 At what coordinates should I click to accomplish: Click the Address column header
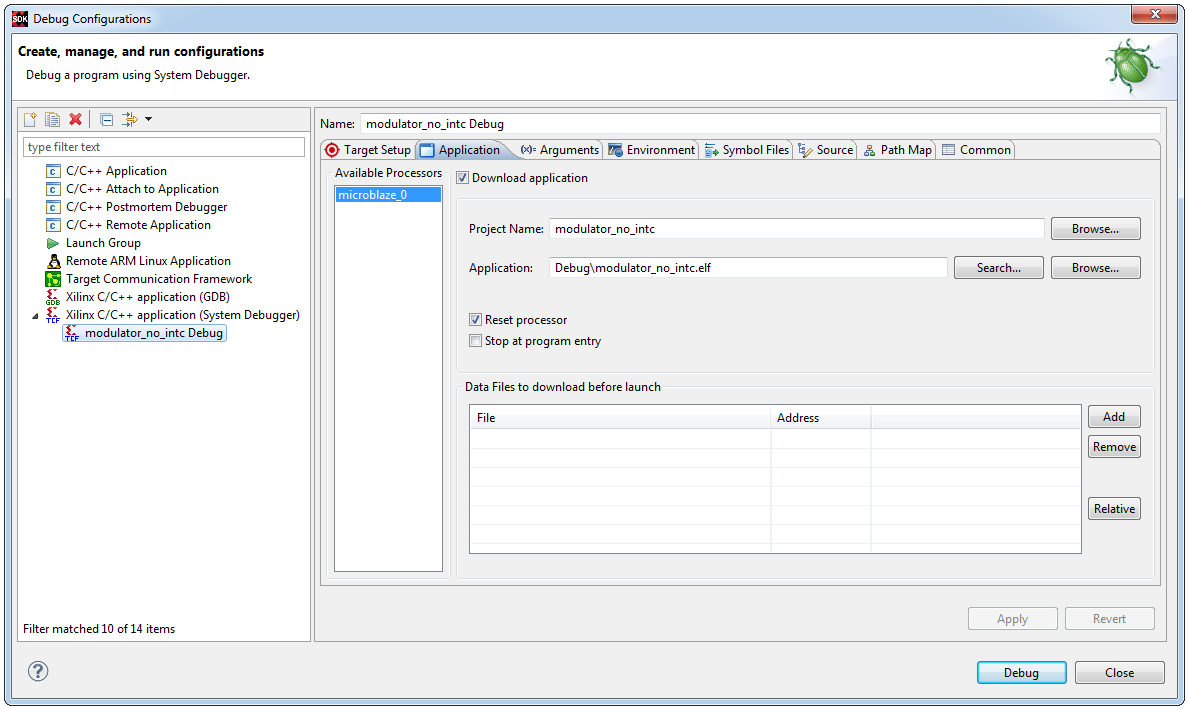coord(820,418)
